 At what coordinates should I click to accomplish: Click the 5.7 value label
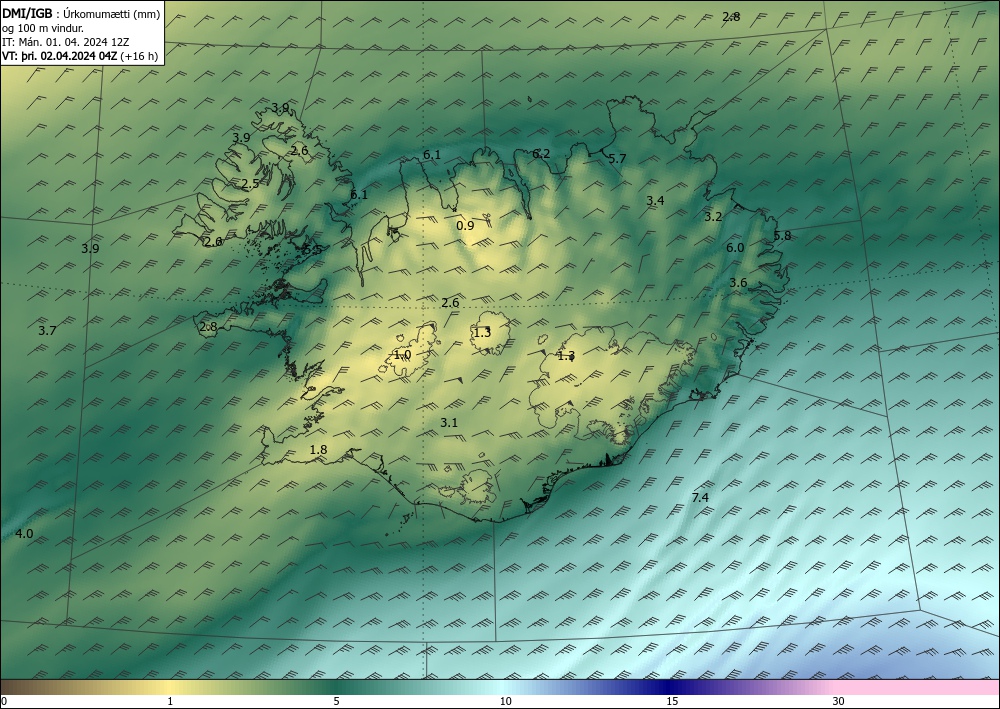(617, 159)
